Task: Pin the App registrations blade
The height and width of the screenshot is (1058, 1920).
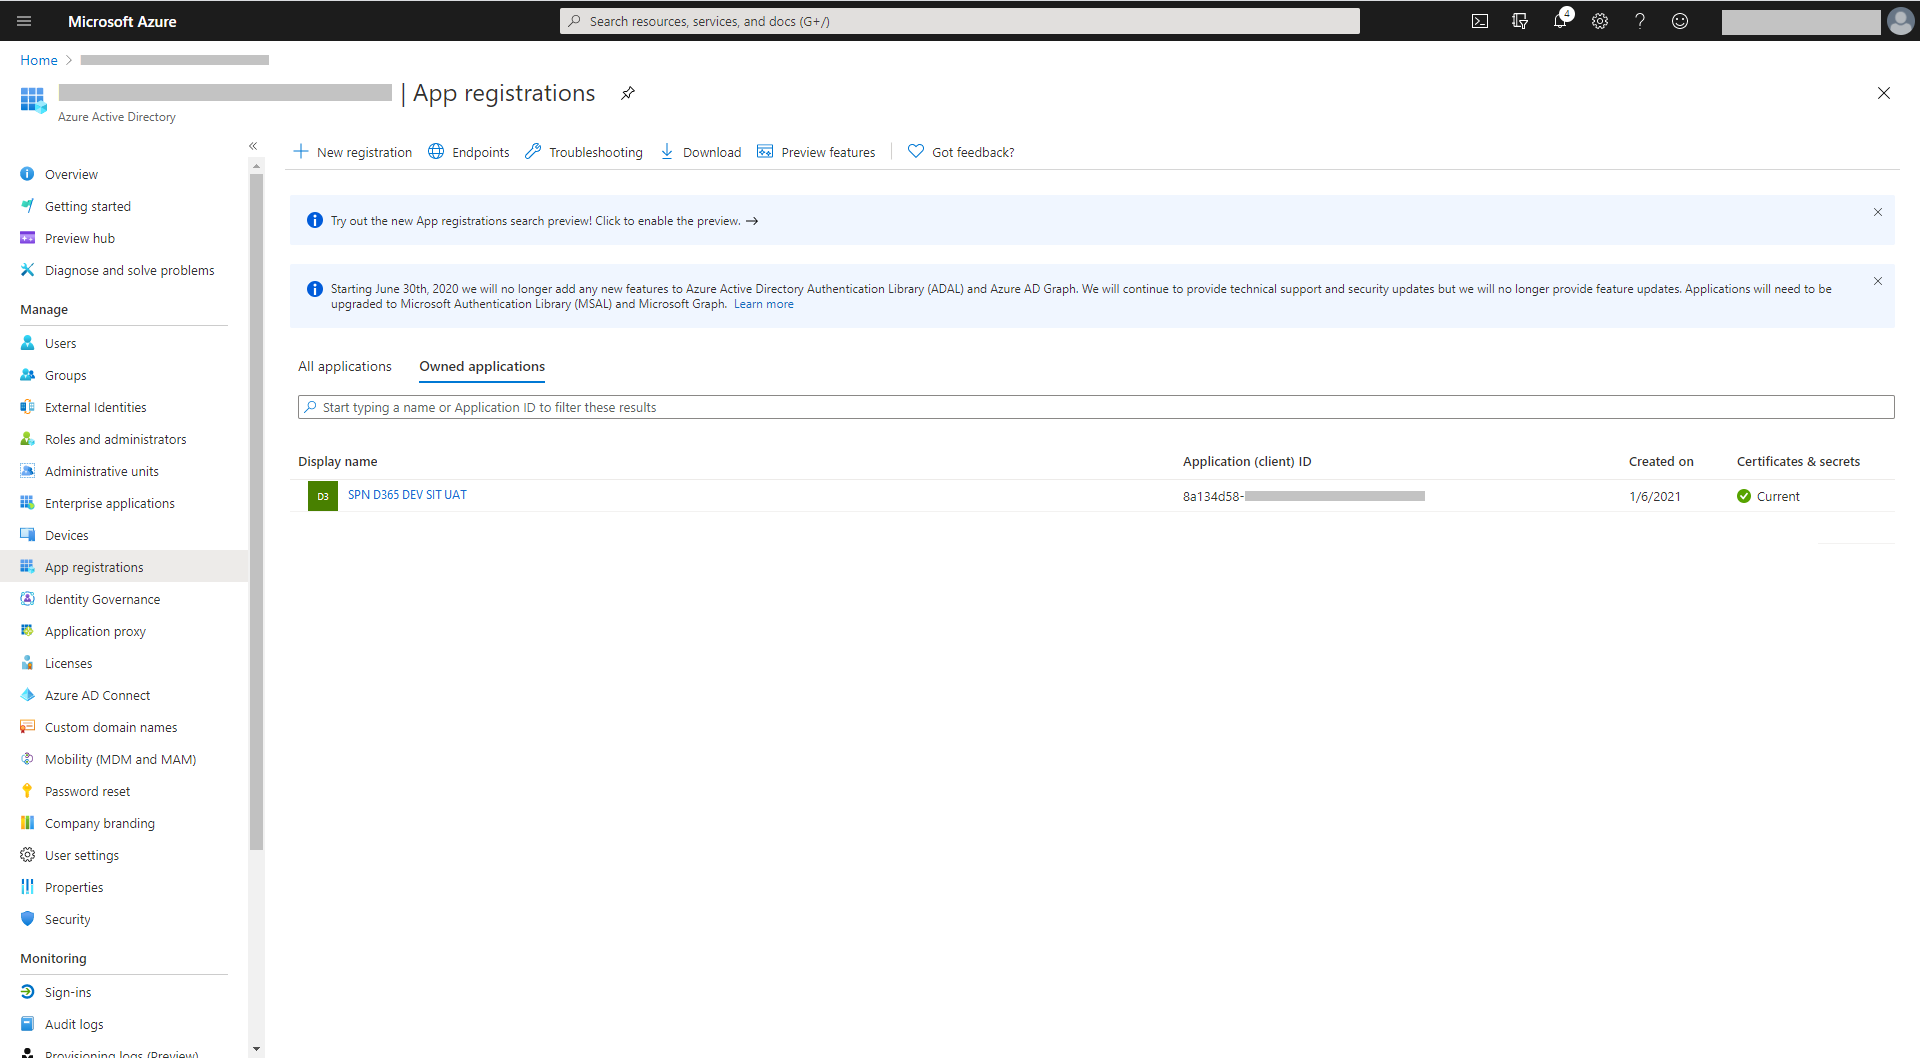Action: point(628,93)
